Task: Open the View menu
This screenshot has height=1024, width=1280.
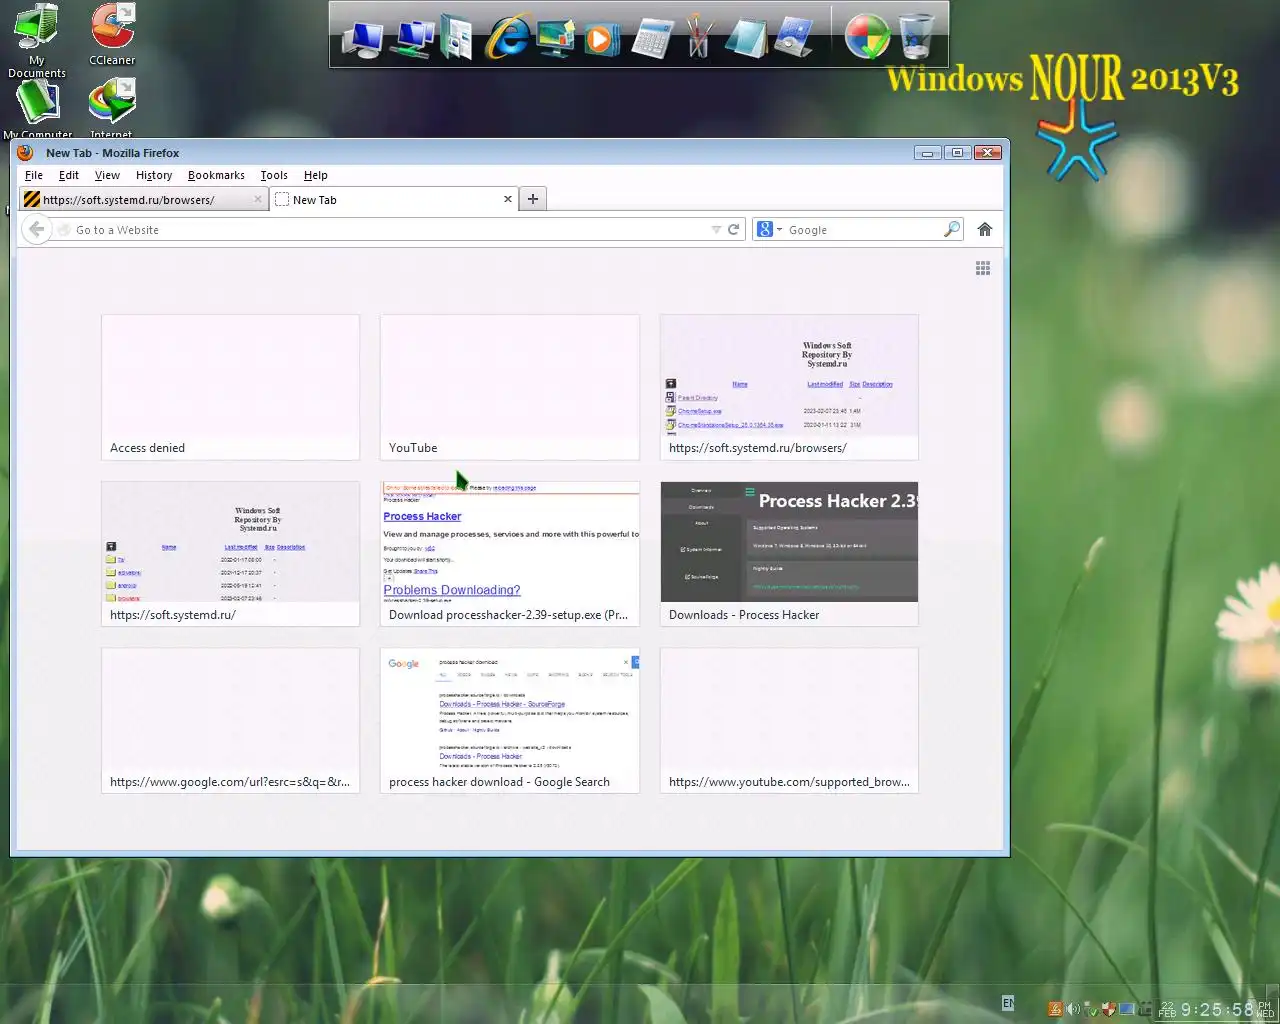Action: pyautogui.click(x=107, y=175)
